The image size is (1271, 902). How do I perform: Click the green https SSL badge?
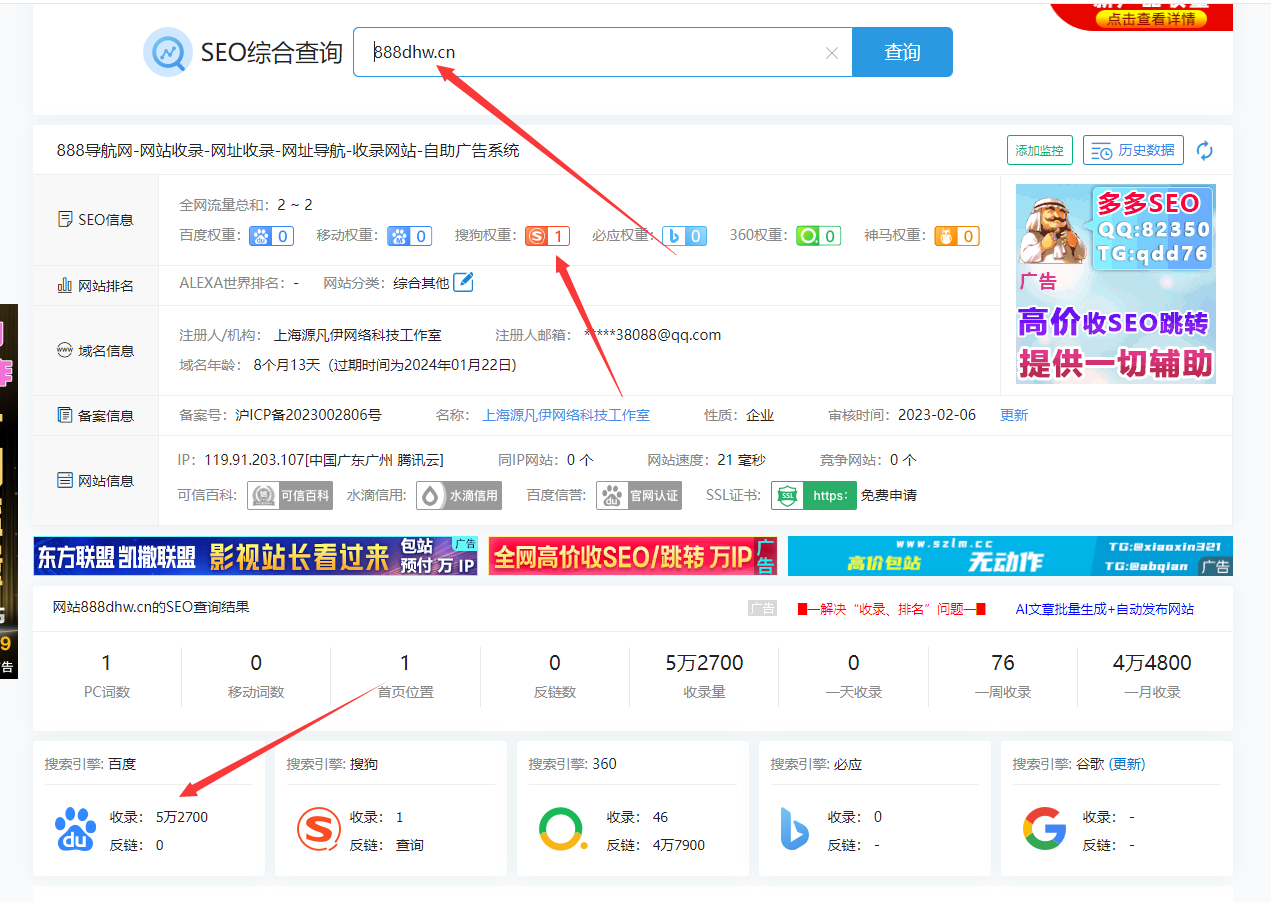(813, 494)
